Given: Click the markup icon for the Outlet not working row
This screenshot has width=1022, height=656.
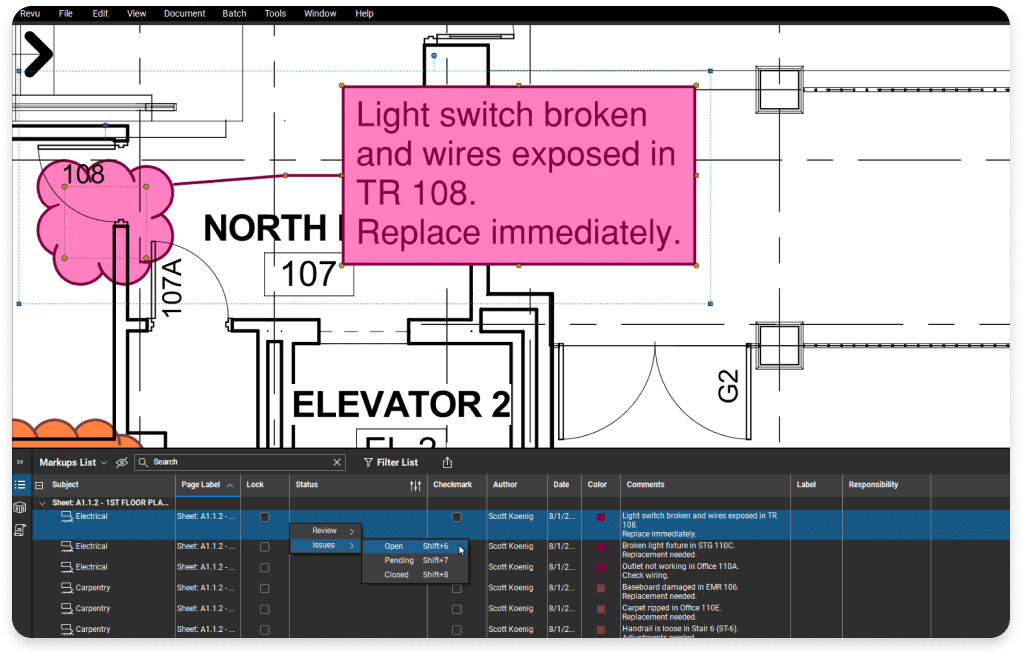Looking at the screenshot, I should [66, 567].
